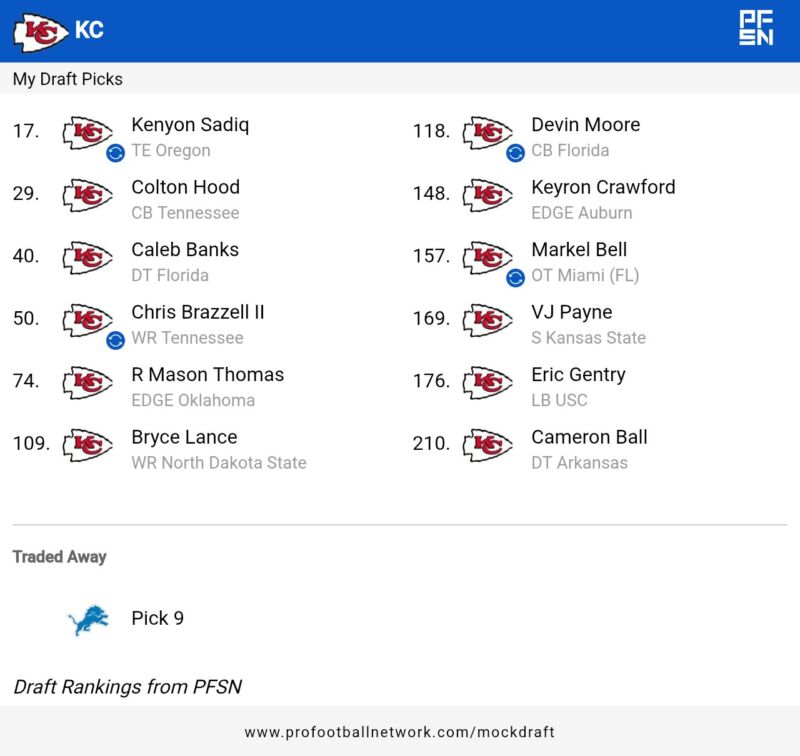Click the Detroit Lions logo under Traded Away
This screenshot has height=756, width=800.
(x=87, y=619)
